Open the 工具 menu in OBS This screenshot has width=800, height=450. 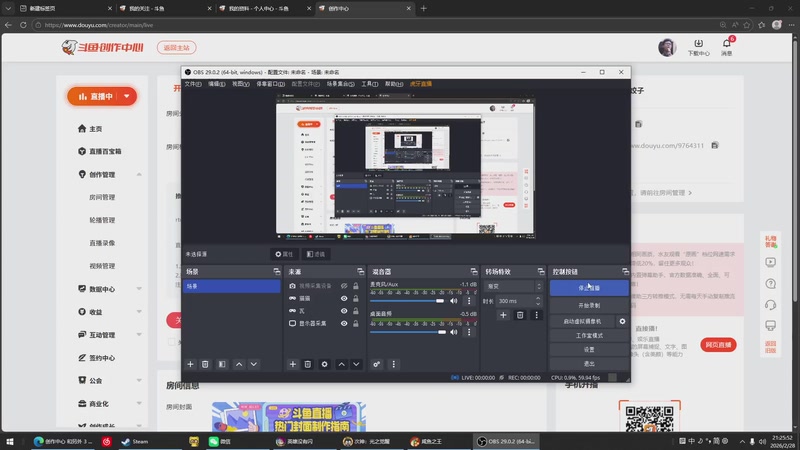(369, 84)
